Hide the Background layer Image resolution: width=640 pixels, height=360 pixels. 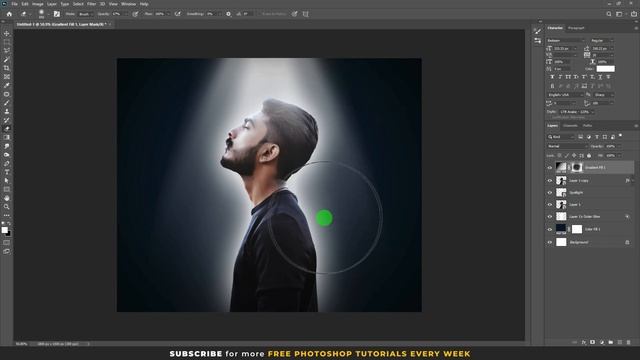[549, 242]
